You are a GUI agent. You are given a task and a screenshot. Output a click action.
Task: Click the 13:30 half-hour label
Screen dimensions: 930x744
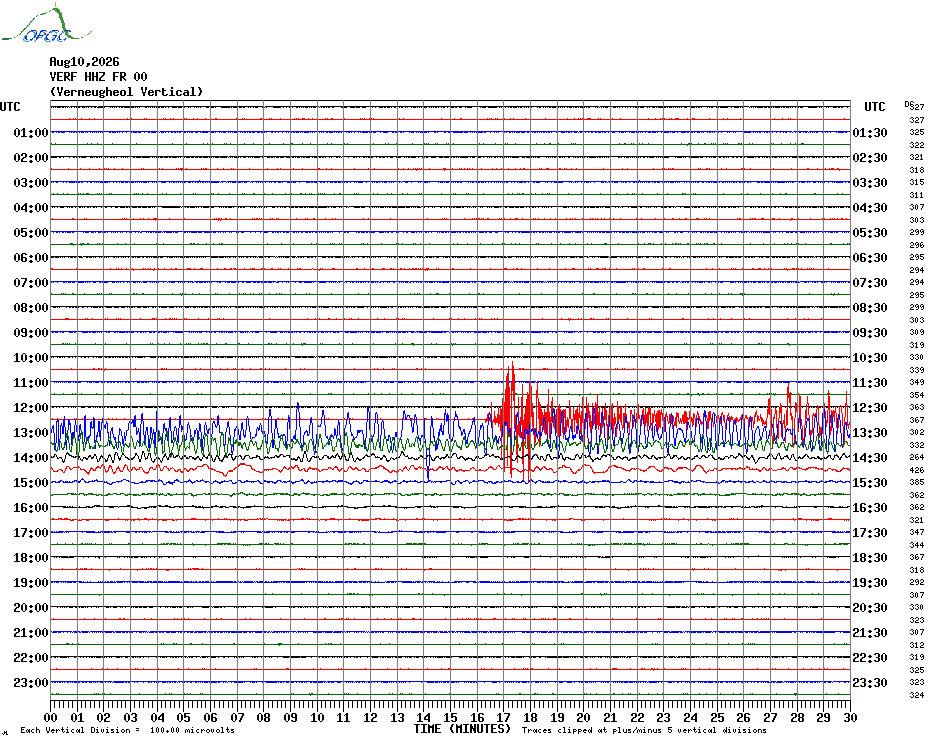click(x=870, y=433)
